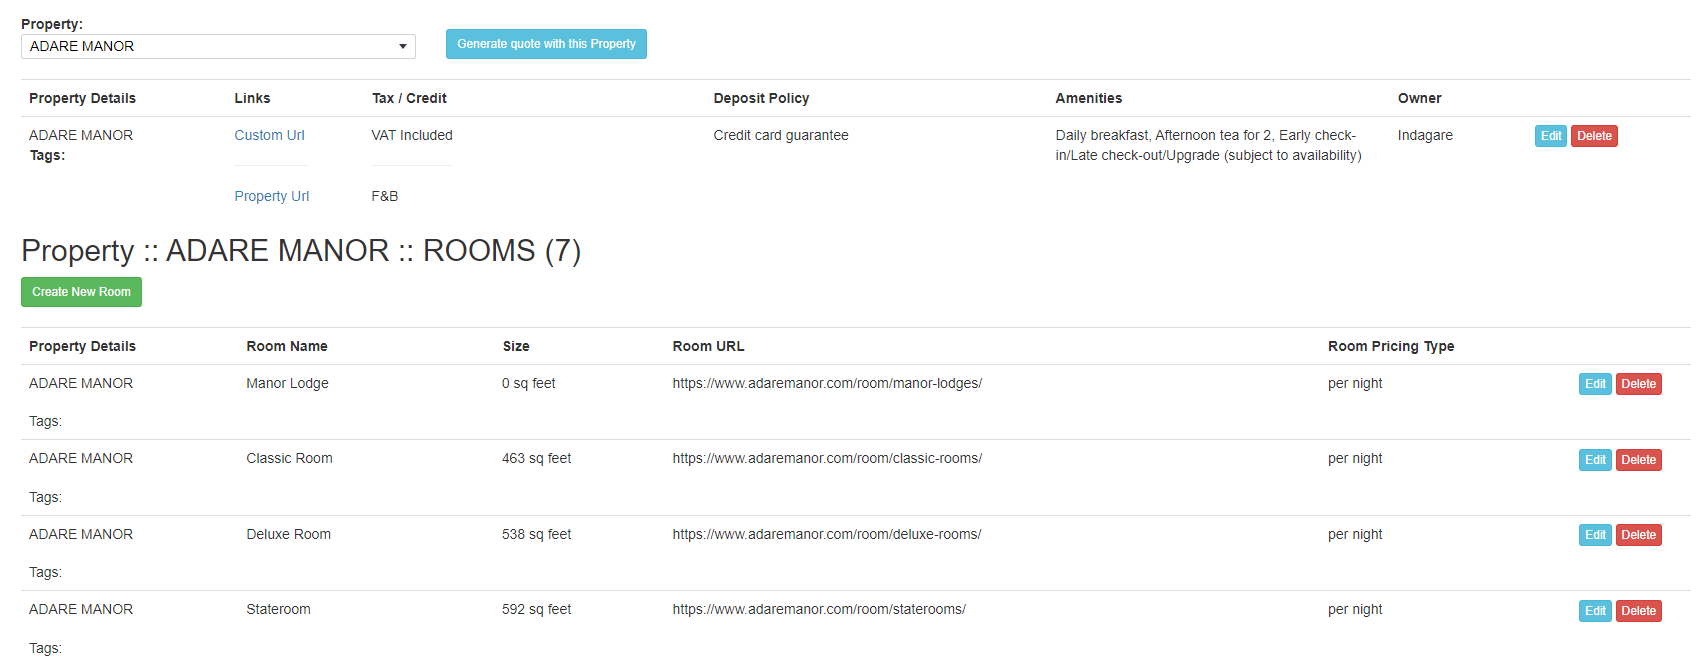Edit the Classic Room entry

click(x=1595, y=460)
